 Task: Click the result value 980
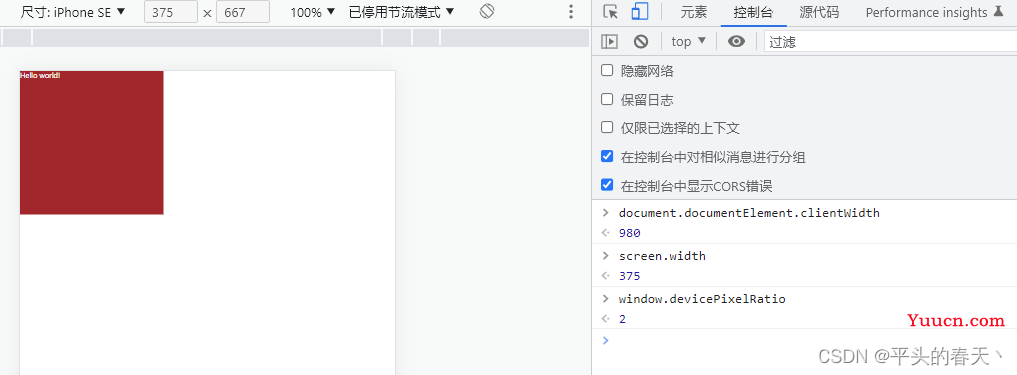pos(630,233)
